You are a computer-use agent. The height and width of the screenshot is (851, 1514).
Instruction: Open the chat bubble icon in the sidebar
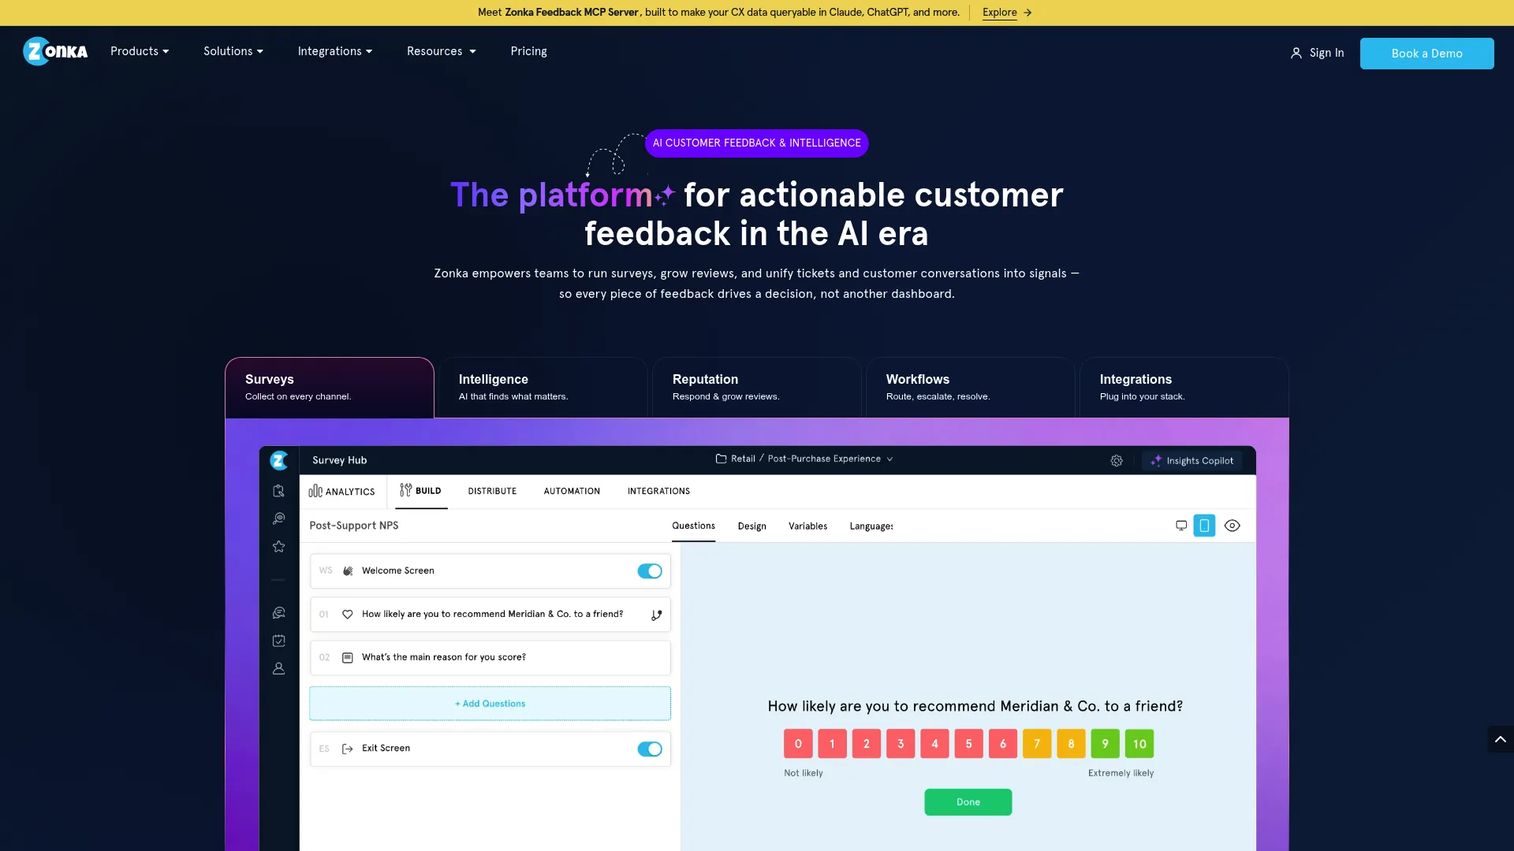pyautogui.click(x=279, y=613)
